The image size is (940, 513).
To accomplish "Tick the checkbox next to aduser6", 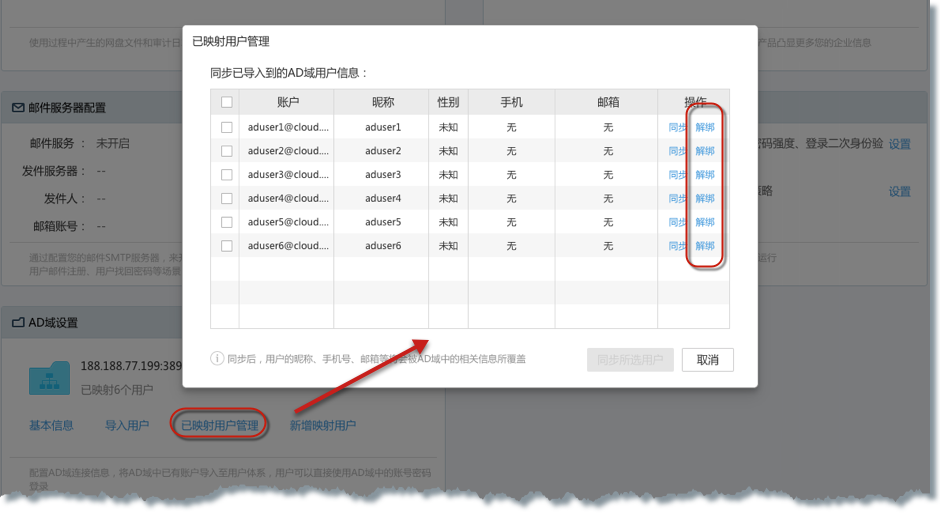I will click(227, 246).
